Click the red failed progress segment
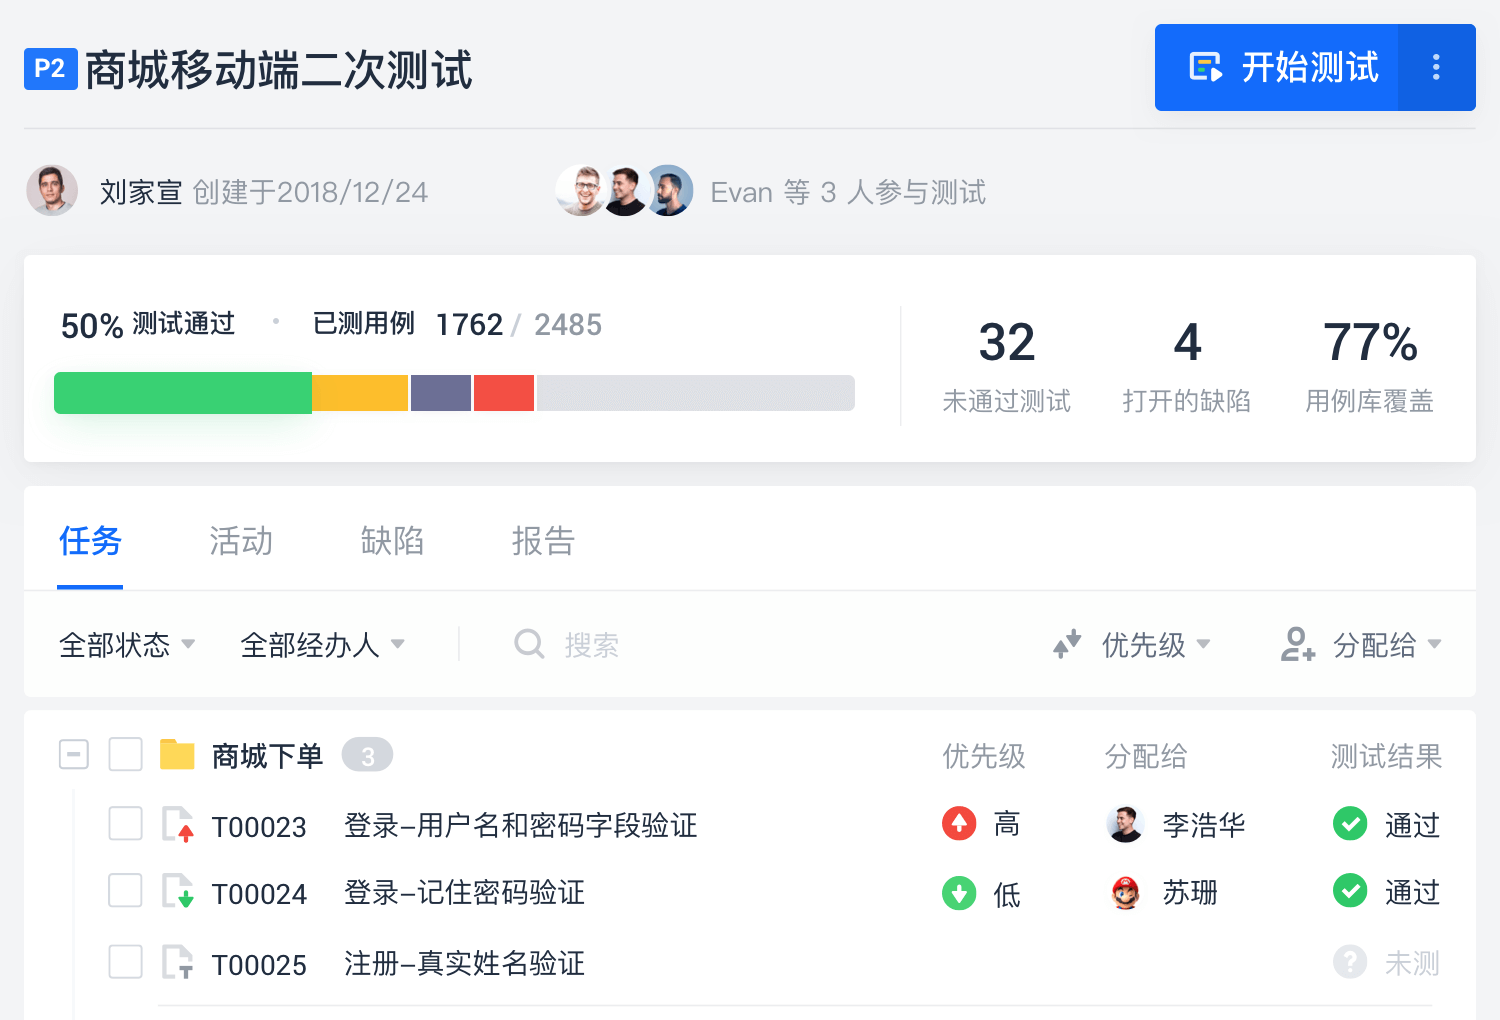The height and width of the screenshot is (1020, 1500). (504, 393)
